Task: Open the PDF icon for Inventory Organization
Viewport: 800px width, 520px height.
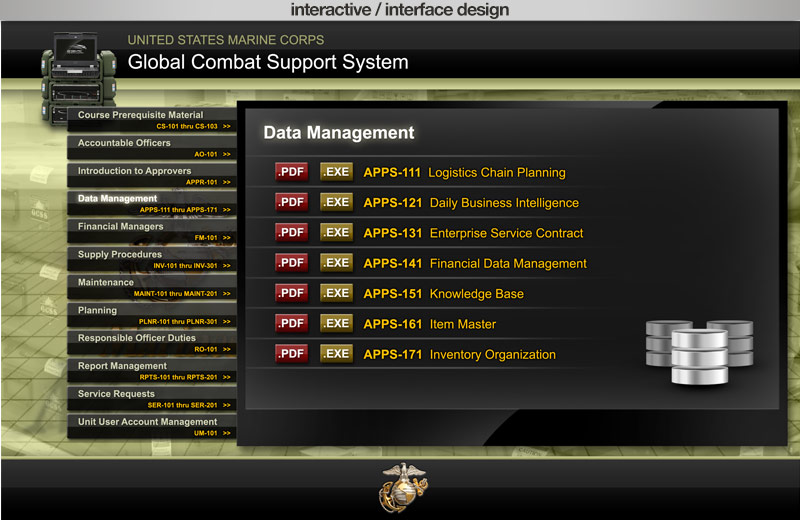Action: point(292,353)
